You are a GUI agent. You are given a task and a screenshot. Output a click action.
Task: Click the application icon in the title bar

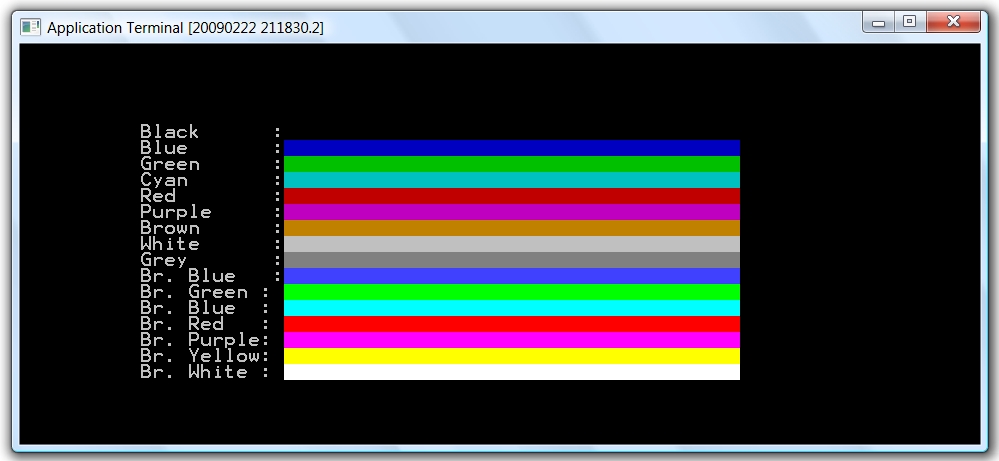click(31, 28)
